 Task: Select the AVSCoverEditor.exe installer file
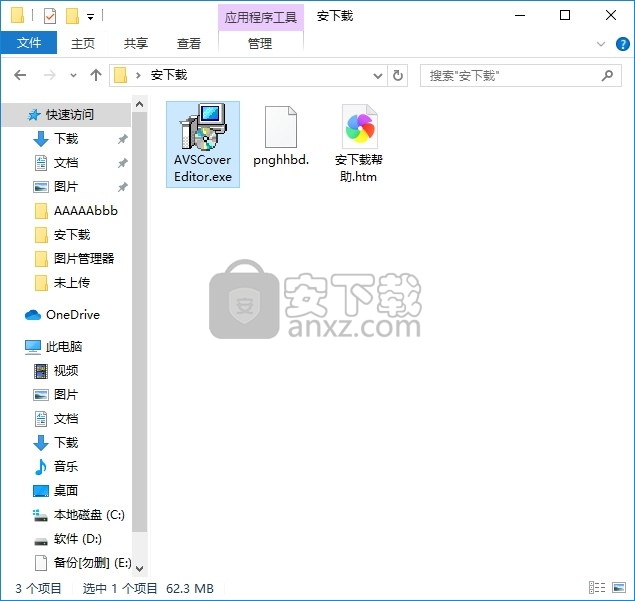[x=203, y=145]
